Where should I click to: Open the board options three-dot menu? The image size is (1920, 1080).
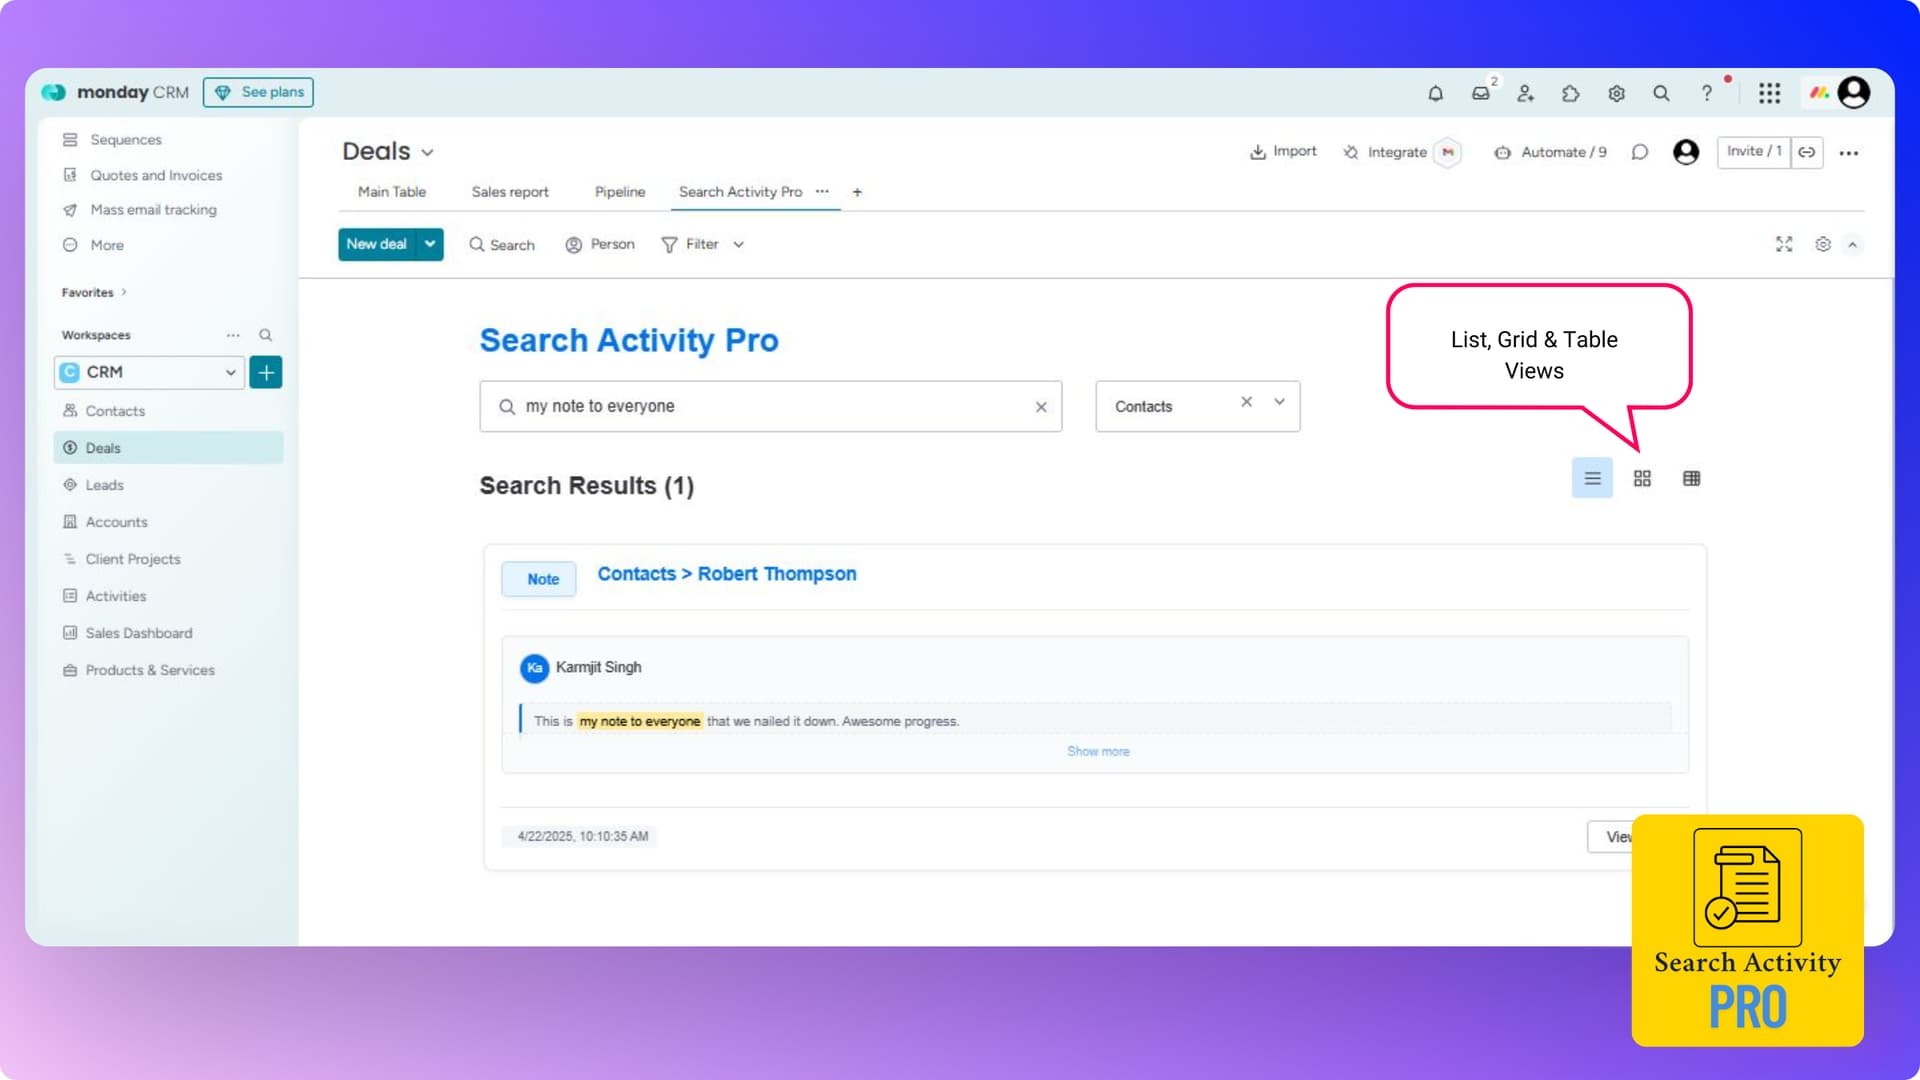[x=1849, y=153]
